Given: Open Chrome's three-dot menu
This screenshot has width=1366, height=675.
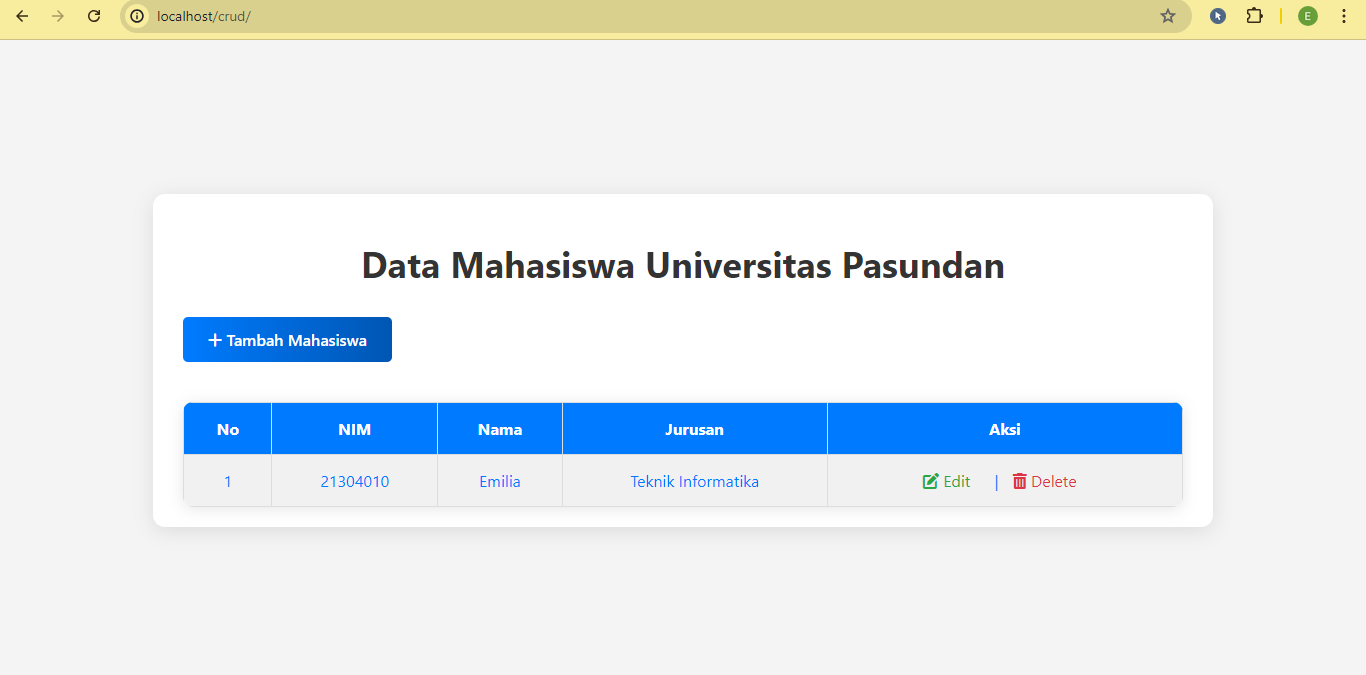Looking at the screenshot, I should tap(1343, 16).
